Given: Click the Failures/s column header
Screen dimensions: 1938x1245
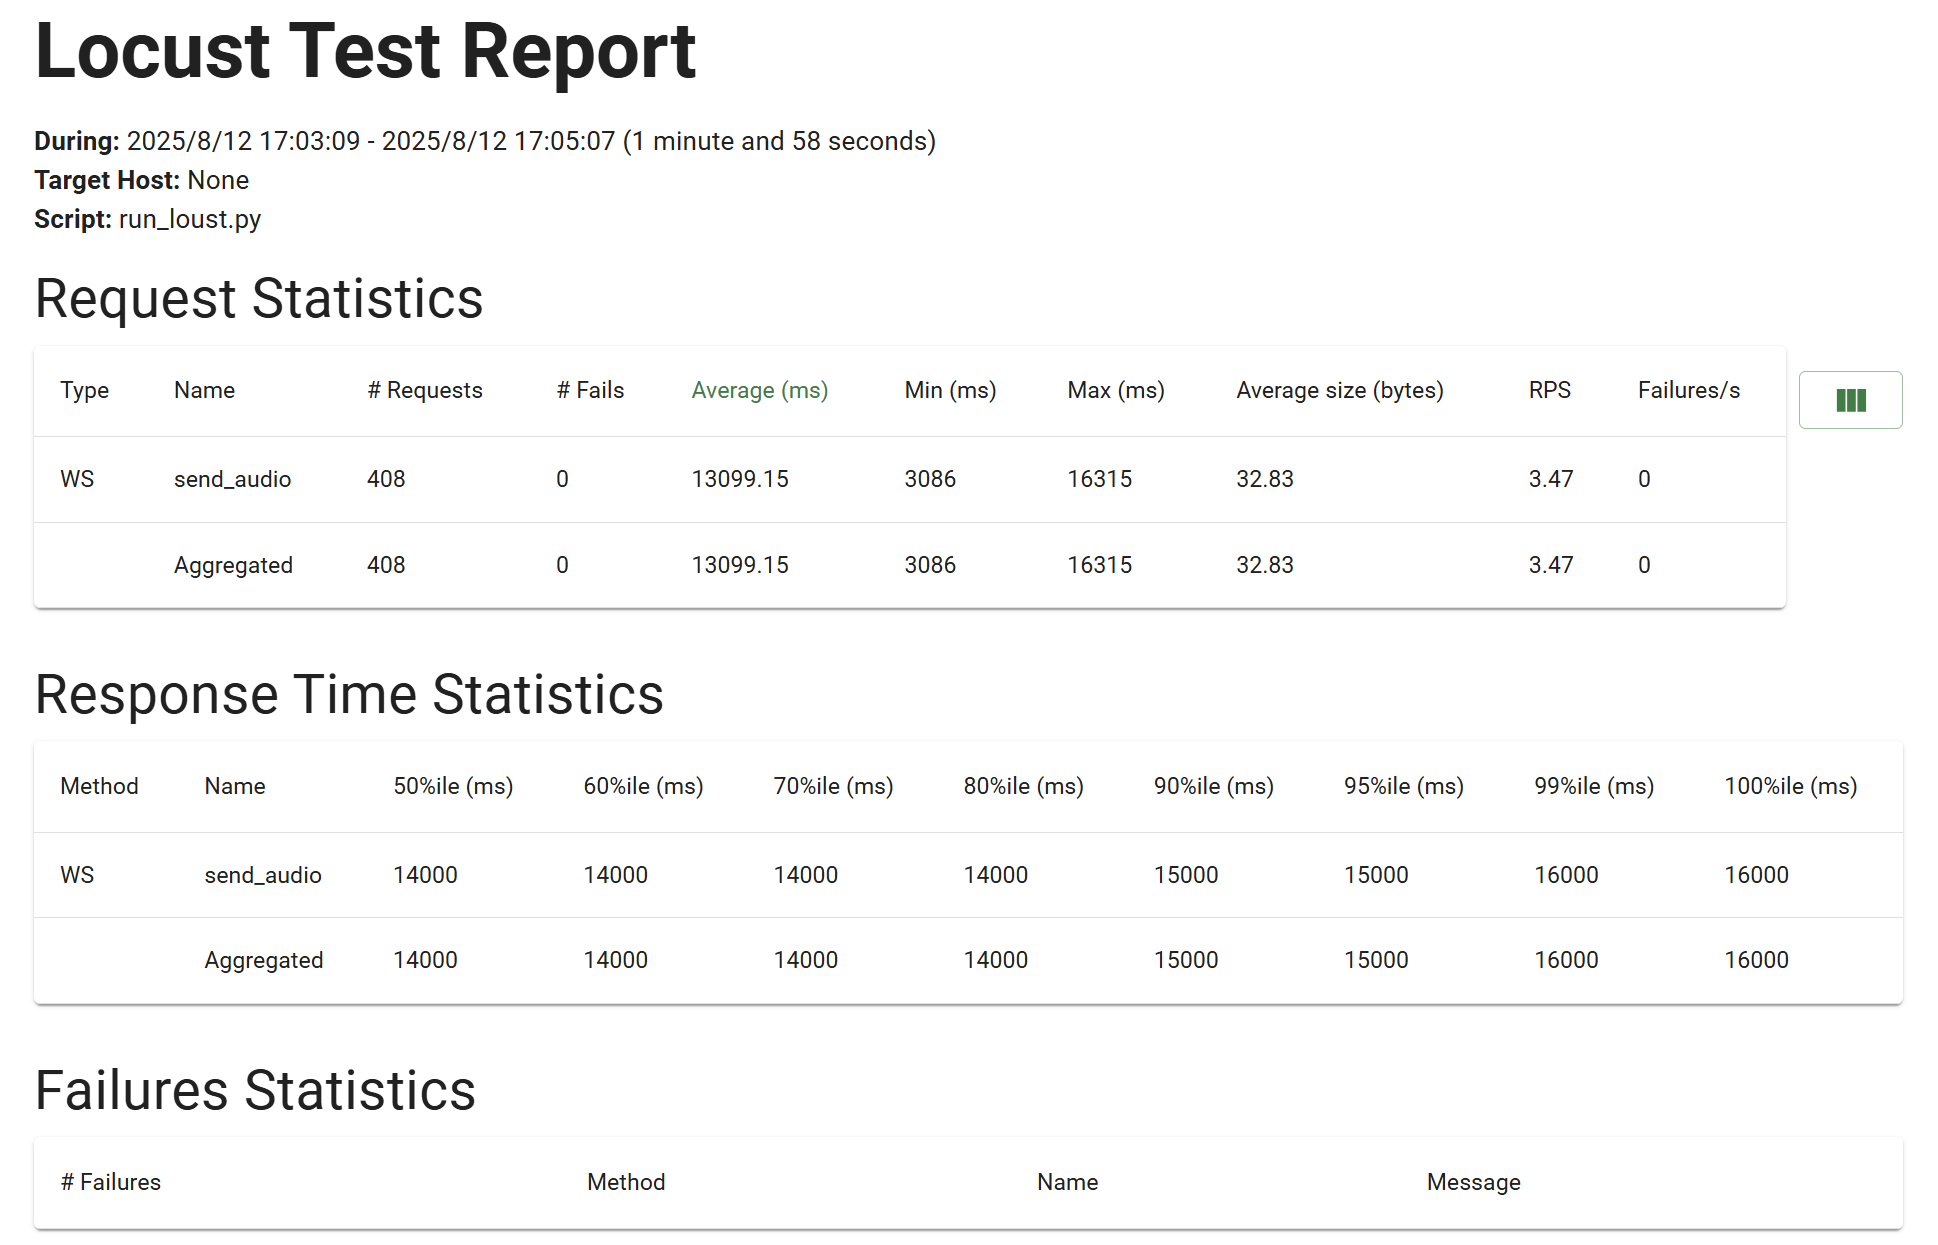Looking at the screenshot, I should [x=1688, y=390].
